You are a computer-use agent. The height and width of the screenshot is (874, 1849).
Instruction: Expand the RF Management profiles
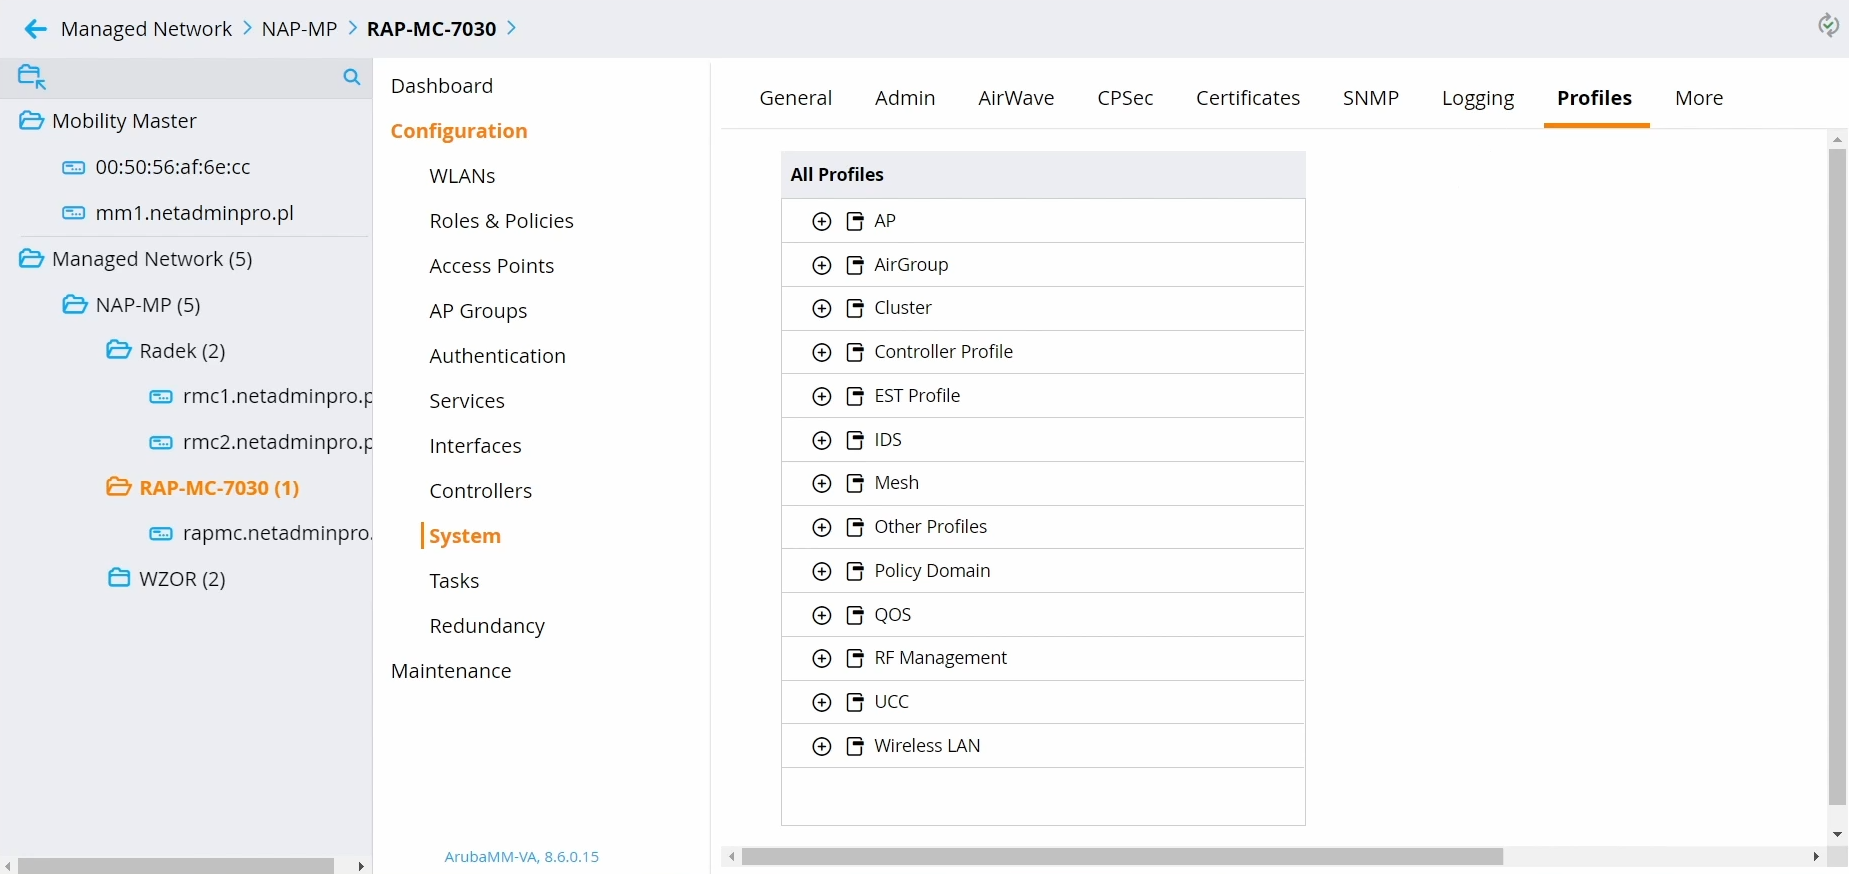[822, 659]
